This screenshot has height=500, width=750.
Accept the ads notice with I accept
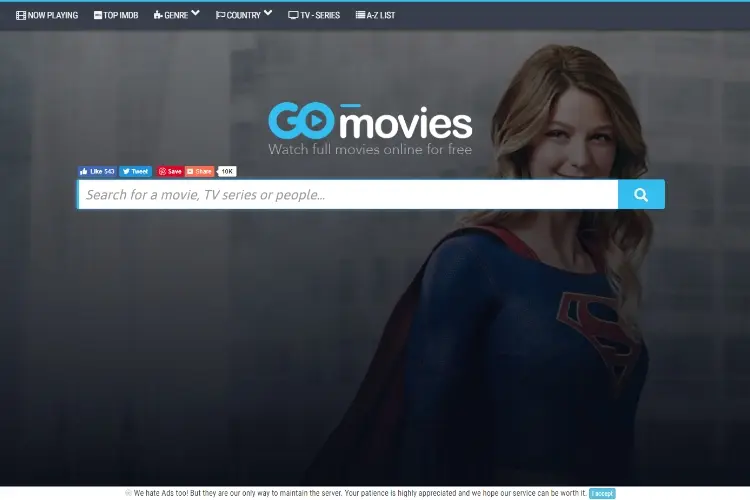pyautogui.click(x=602, y=493)
